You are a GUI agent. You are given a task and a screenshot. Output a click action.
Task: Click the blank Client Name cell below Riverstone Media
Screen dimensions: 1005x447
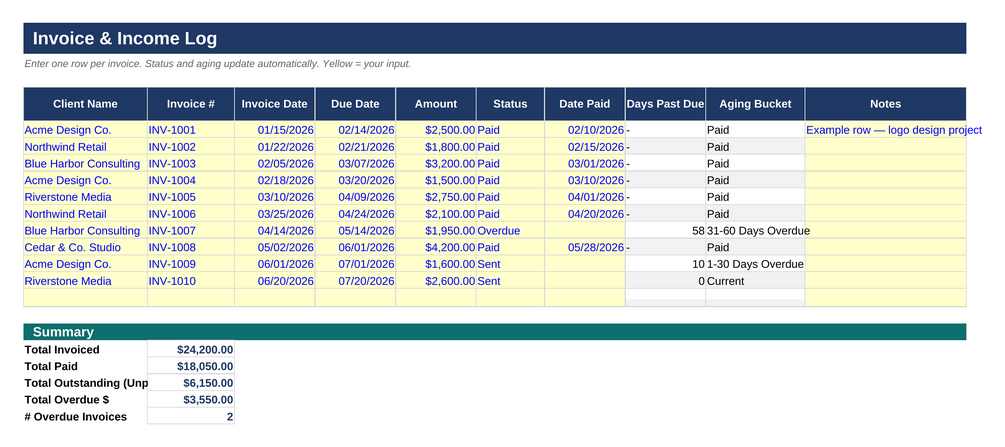pyautogui.click(x=85, y=298)
